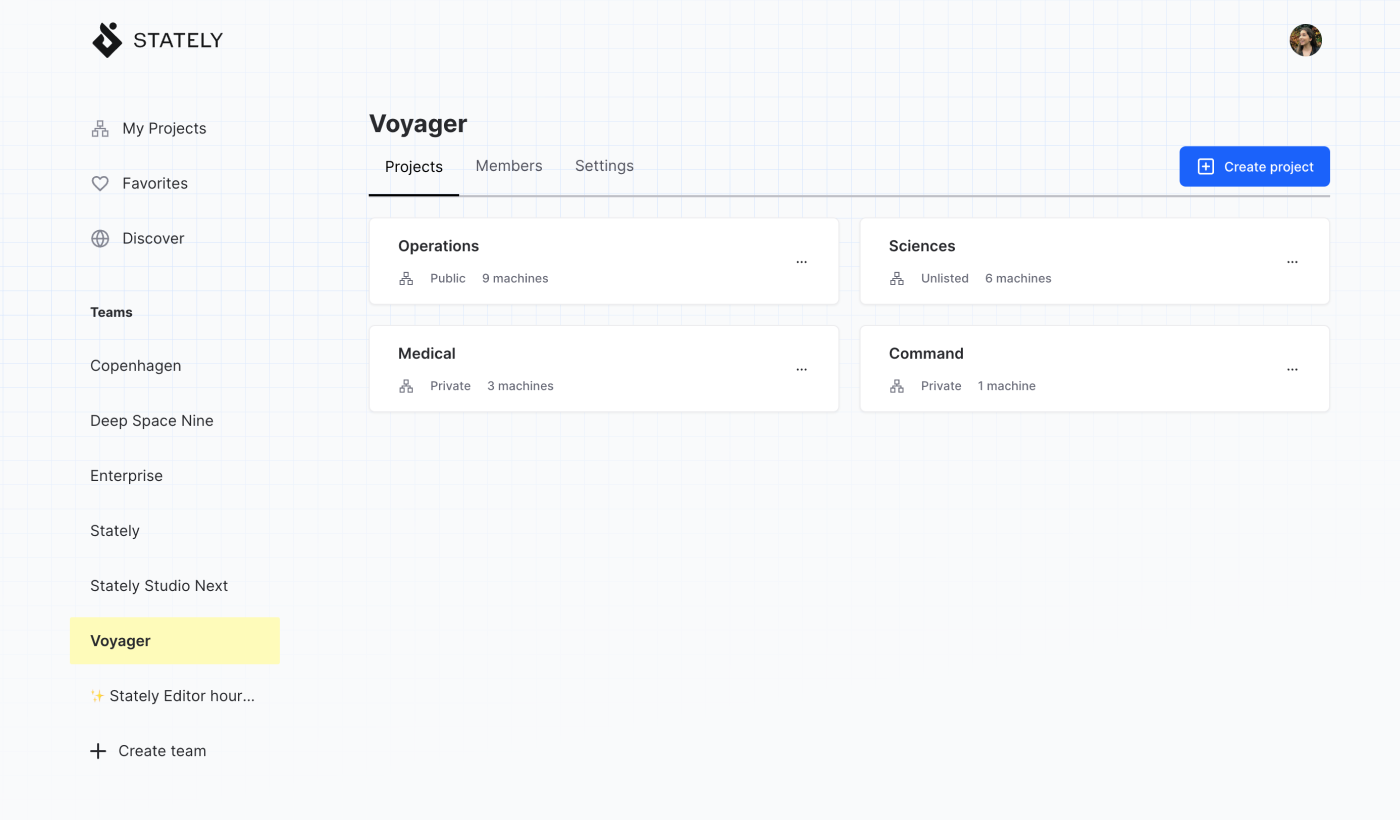
Task: Open the Command project more options
Action: [x=1292, y=369]
